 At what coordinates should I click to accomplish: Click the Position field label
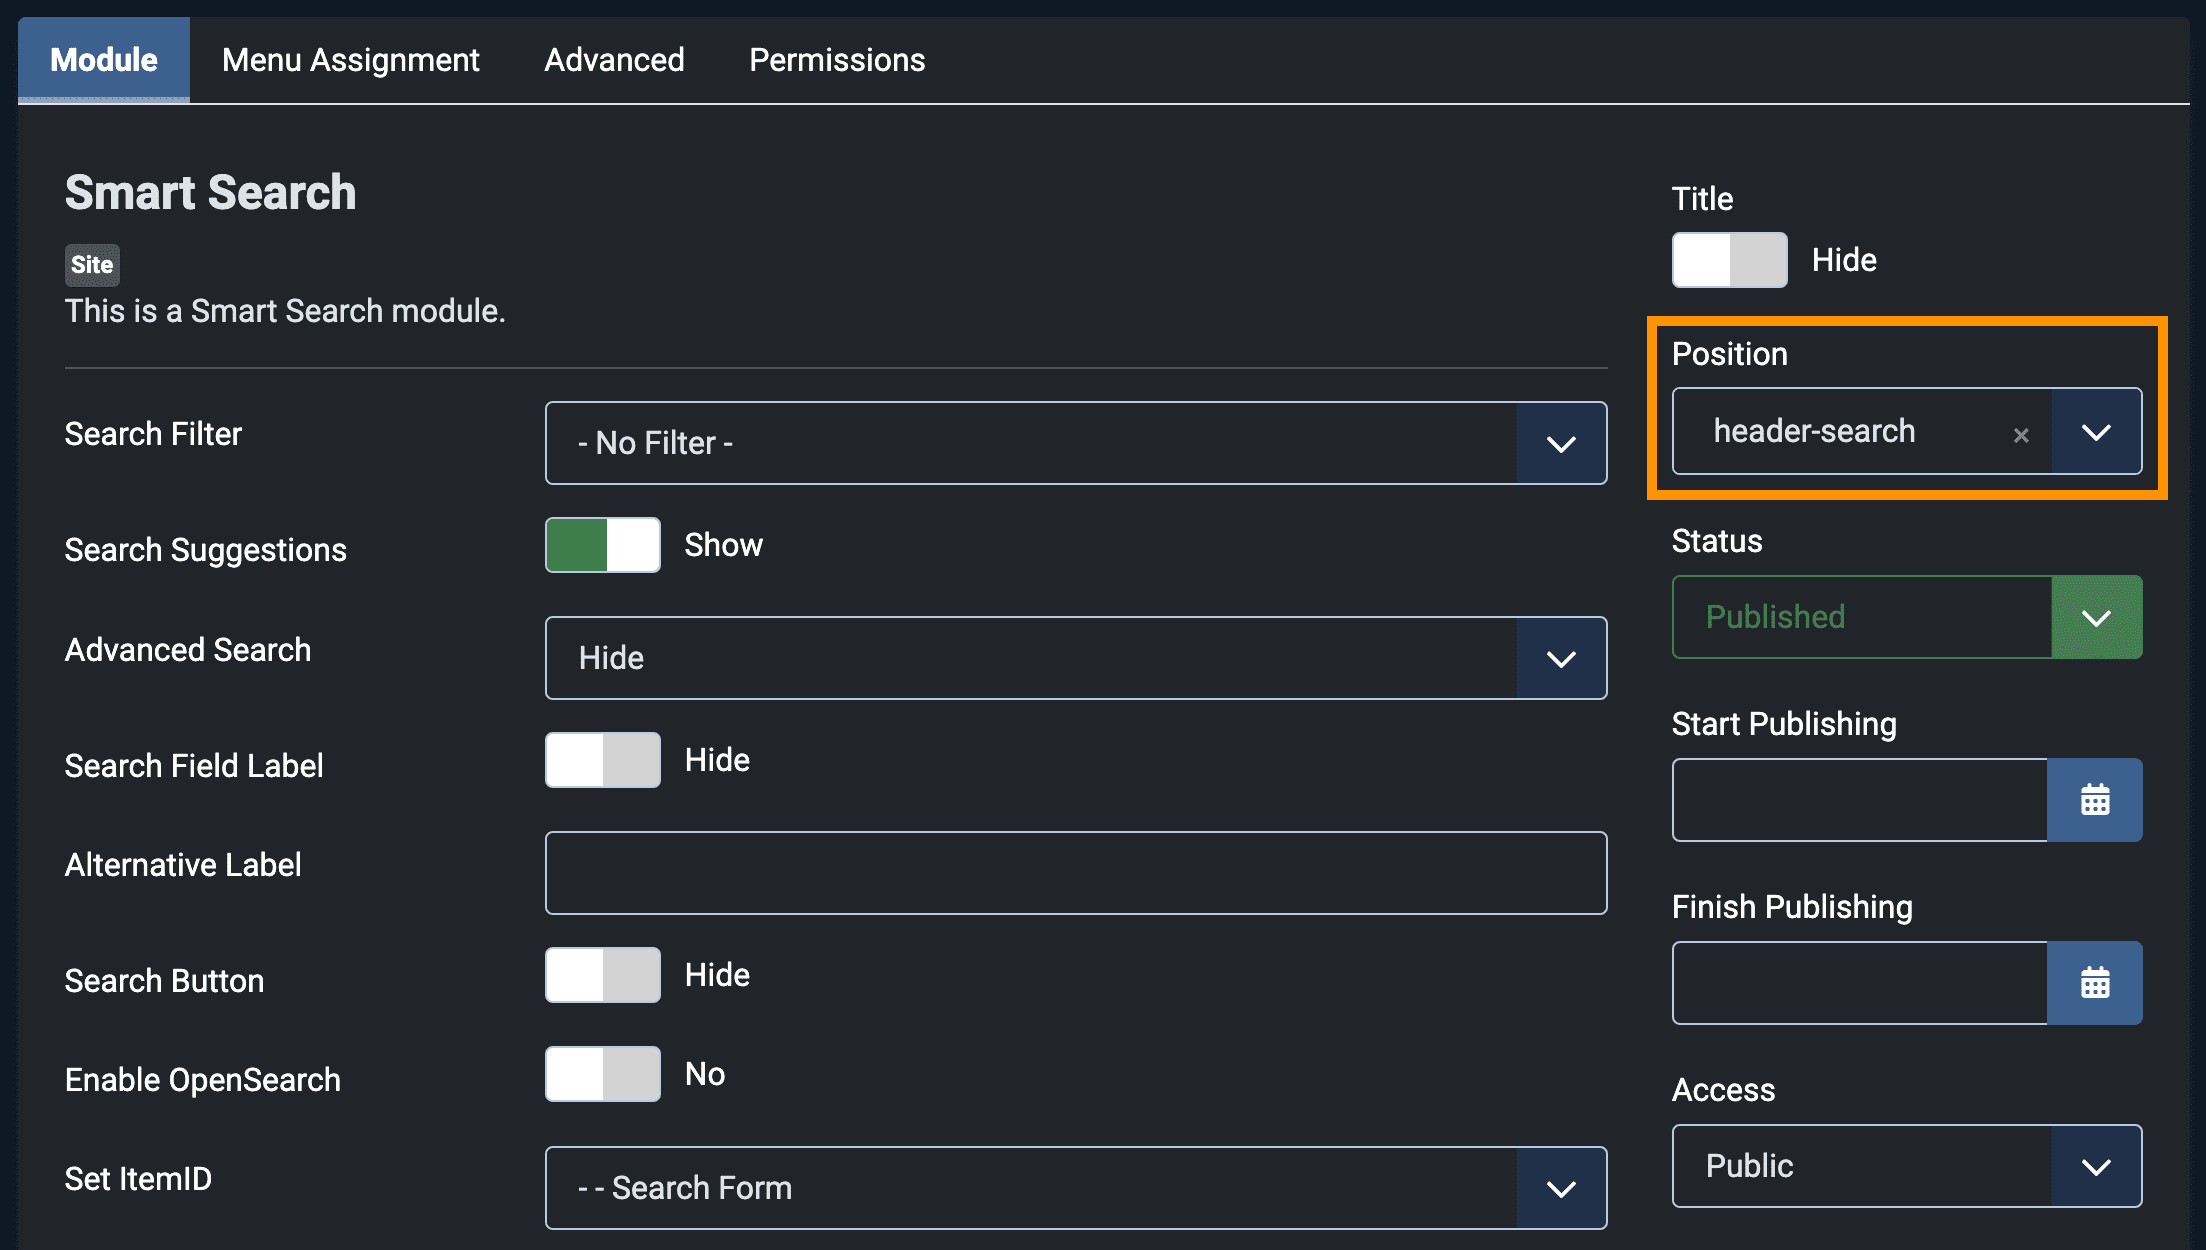coord(1730,354)
